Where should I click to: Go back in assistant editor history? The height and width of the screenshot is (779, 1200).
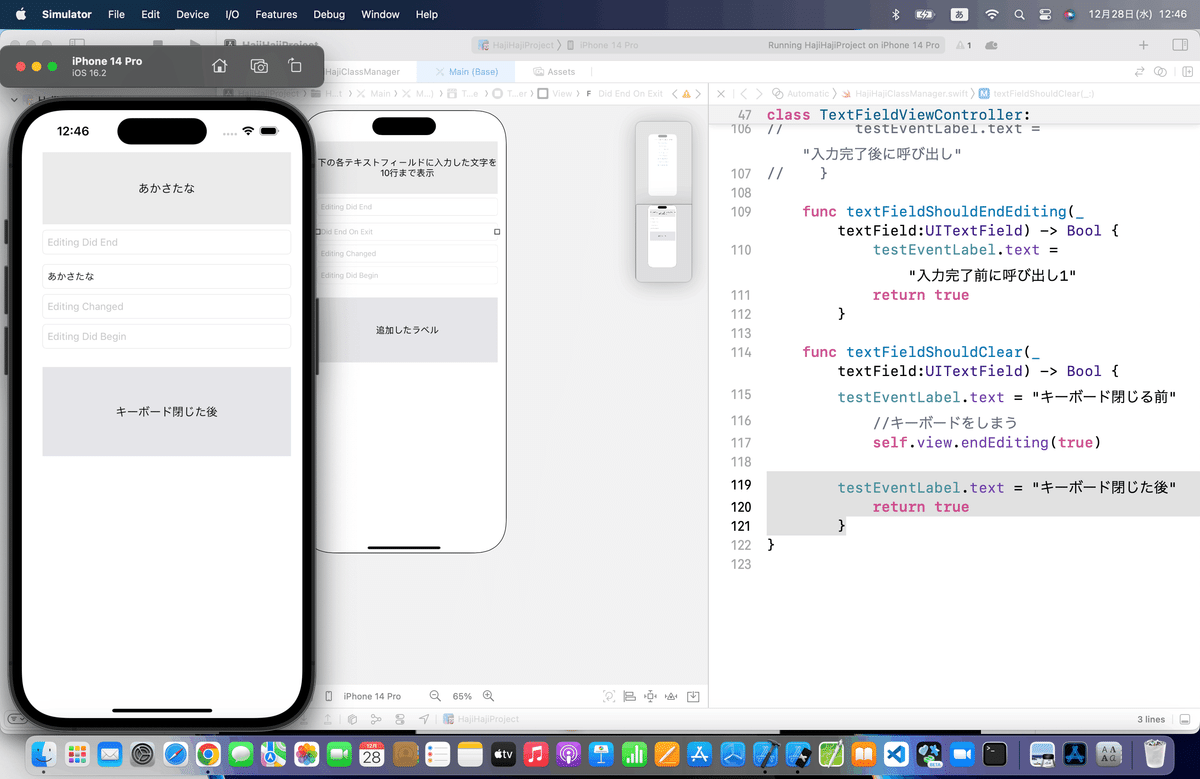coord(743,93)
